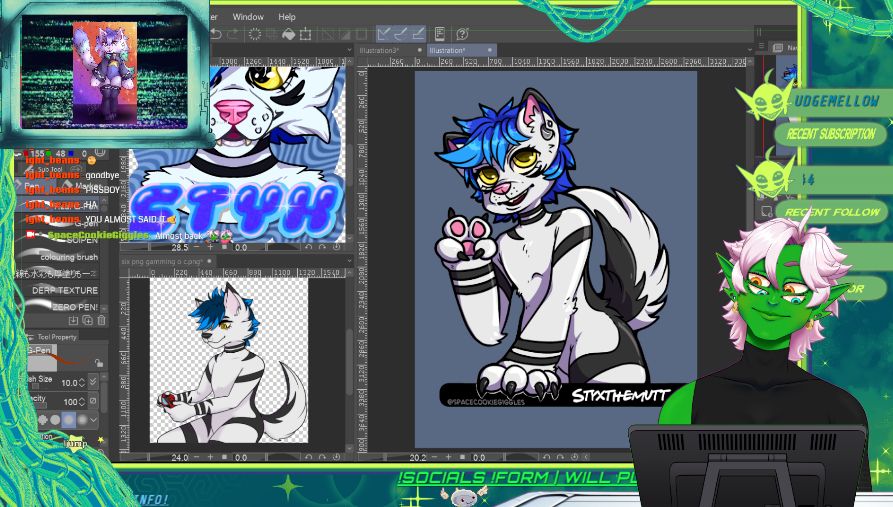Viewport: 893px width, 507px height.
Task: Reset rotation of the main canvas
Action: (574, 457)
